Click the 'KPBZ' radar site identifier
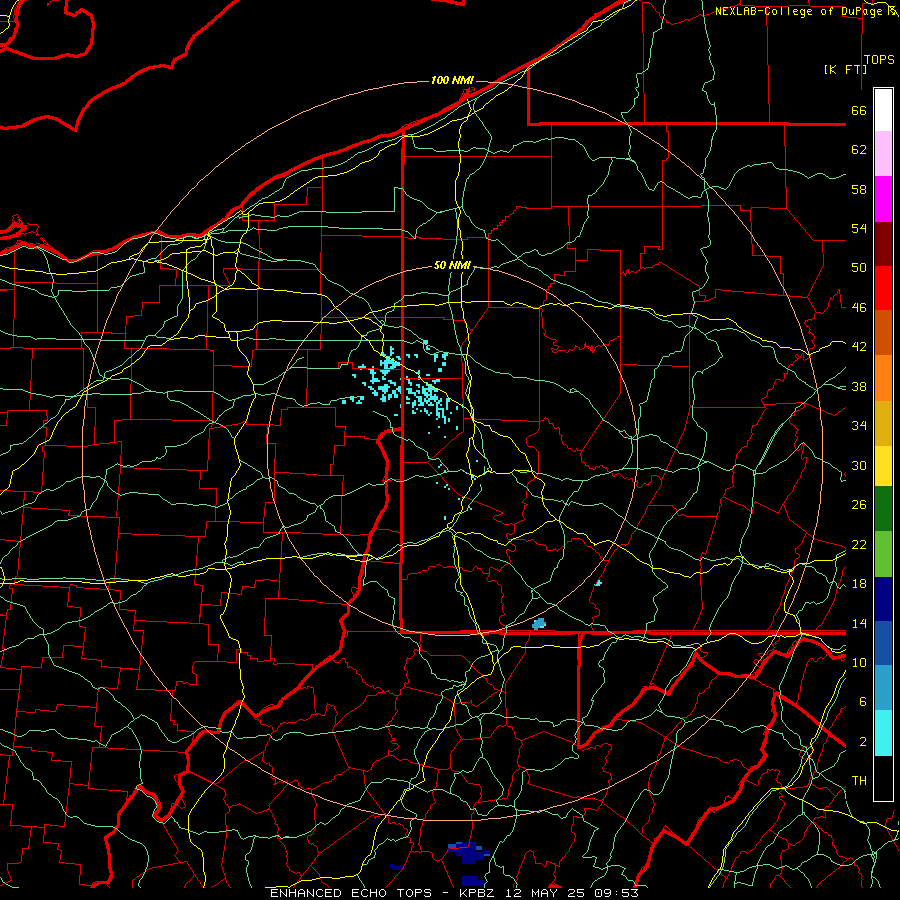 click(x=478, y=893)
